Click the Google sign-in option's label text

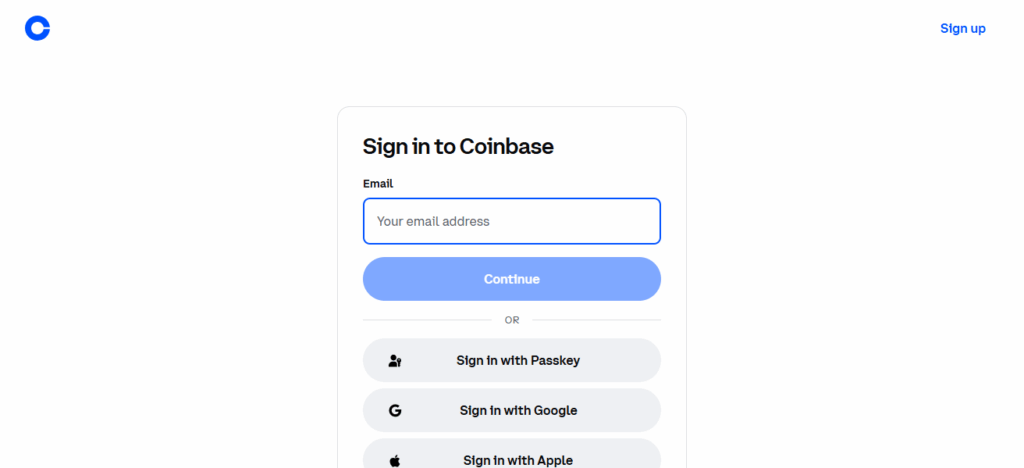coord(518,411)
